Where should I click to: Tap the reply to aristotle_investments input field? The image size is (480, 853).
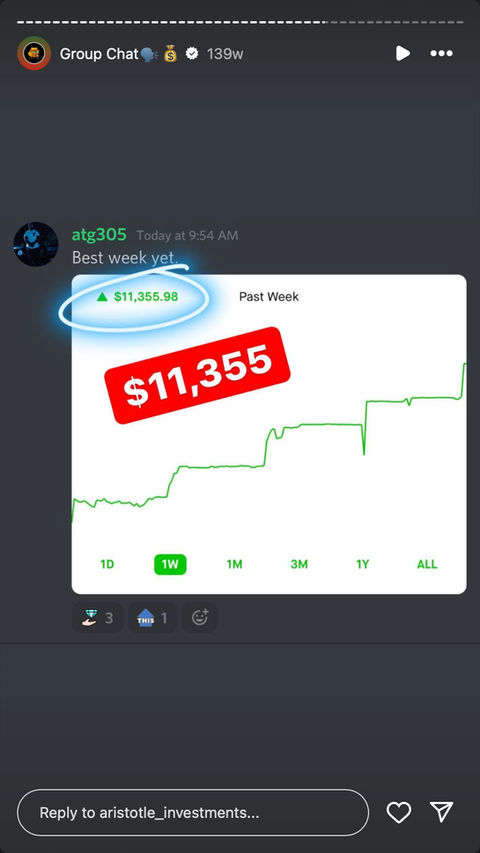(x=193, y=813)
